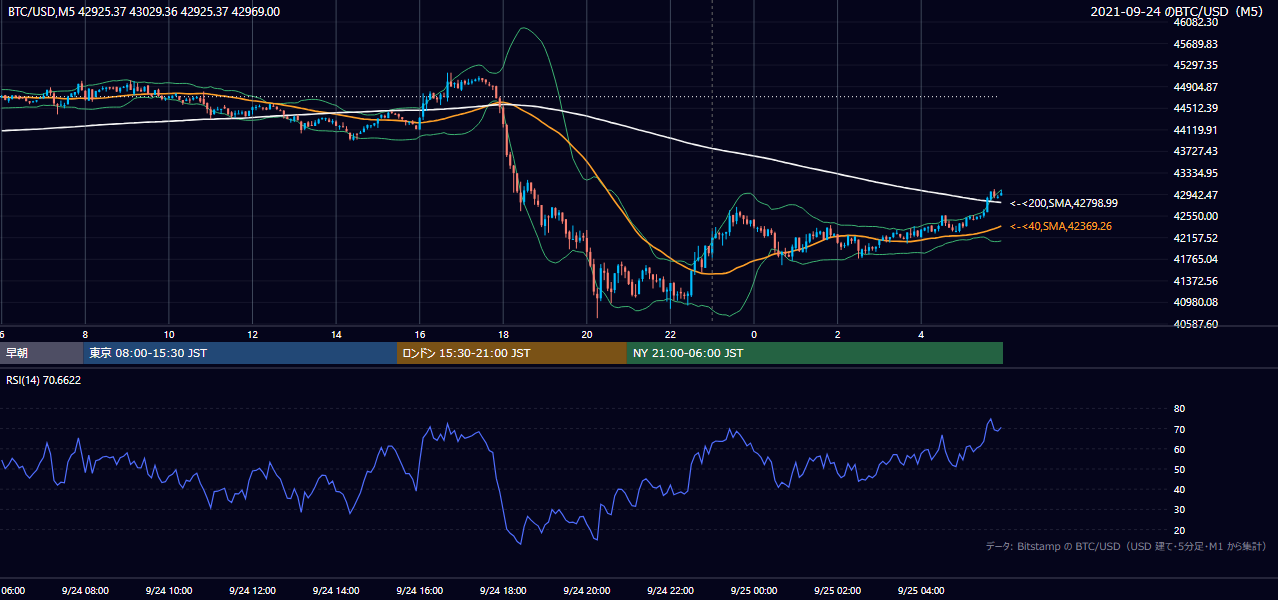Click the 9/24 16:00 time label
Image resolution: width=1278 pixels, height=600 pixels.
tap(419, 591)
